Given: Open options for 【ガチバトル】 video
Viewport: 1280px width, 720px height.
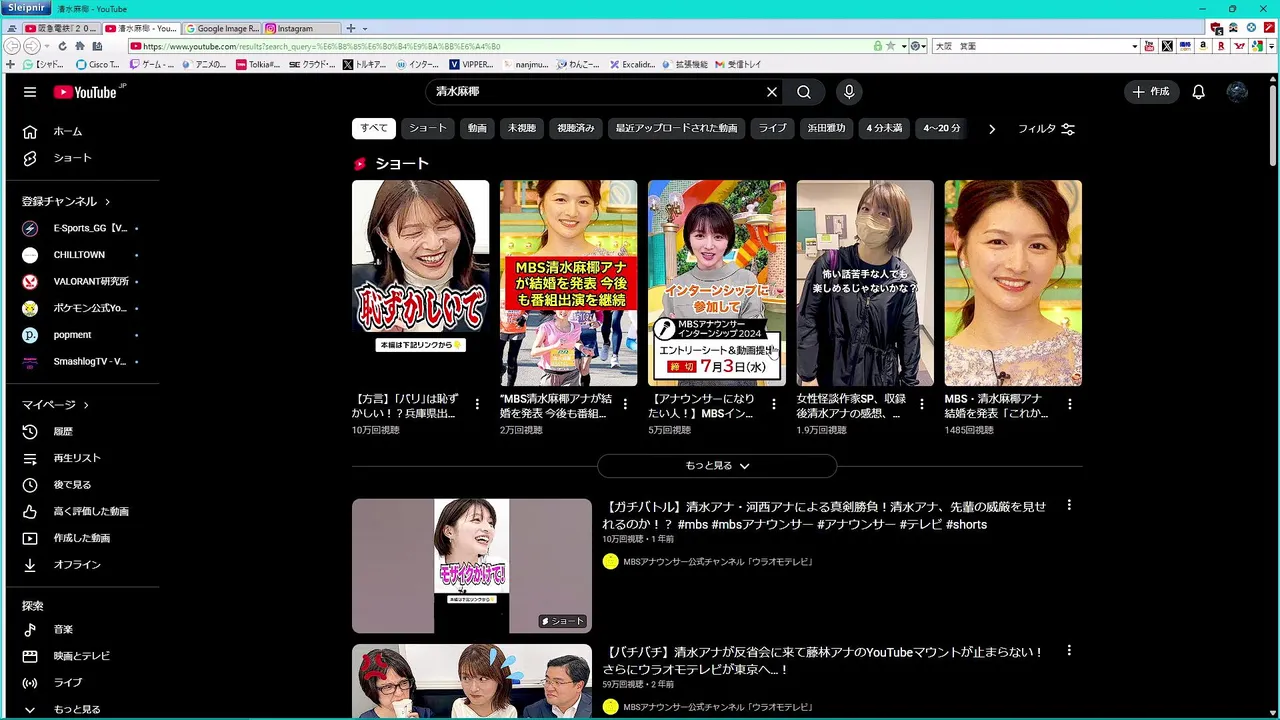Looking at the screenshot, I should coord(1069,505).
